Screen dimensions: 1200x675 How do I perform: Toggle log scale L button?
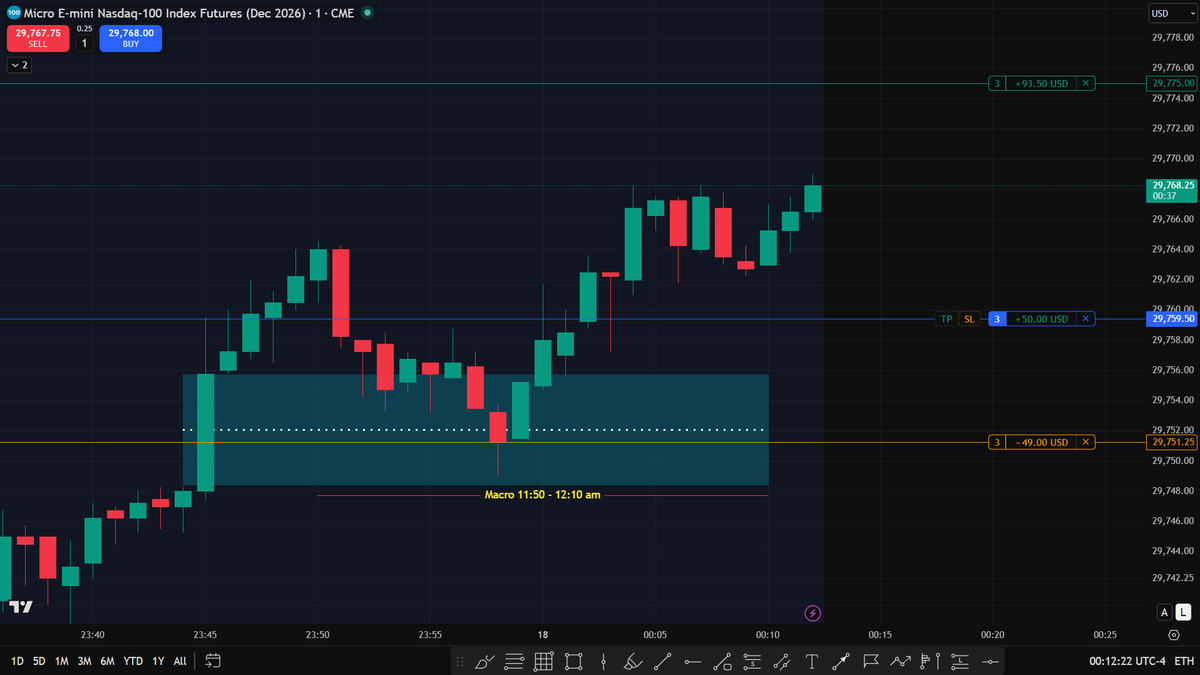click(1182, 612)
